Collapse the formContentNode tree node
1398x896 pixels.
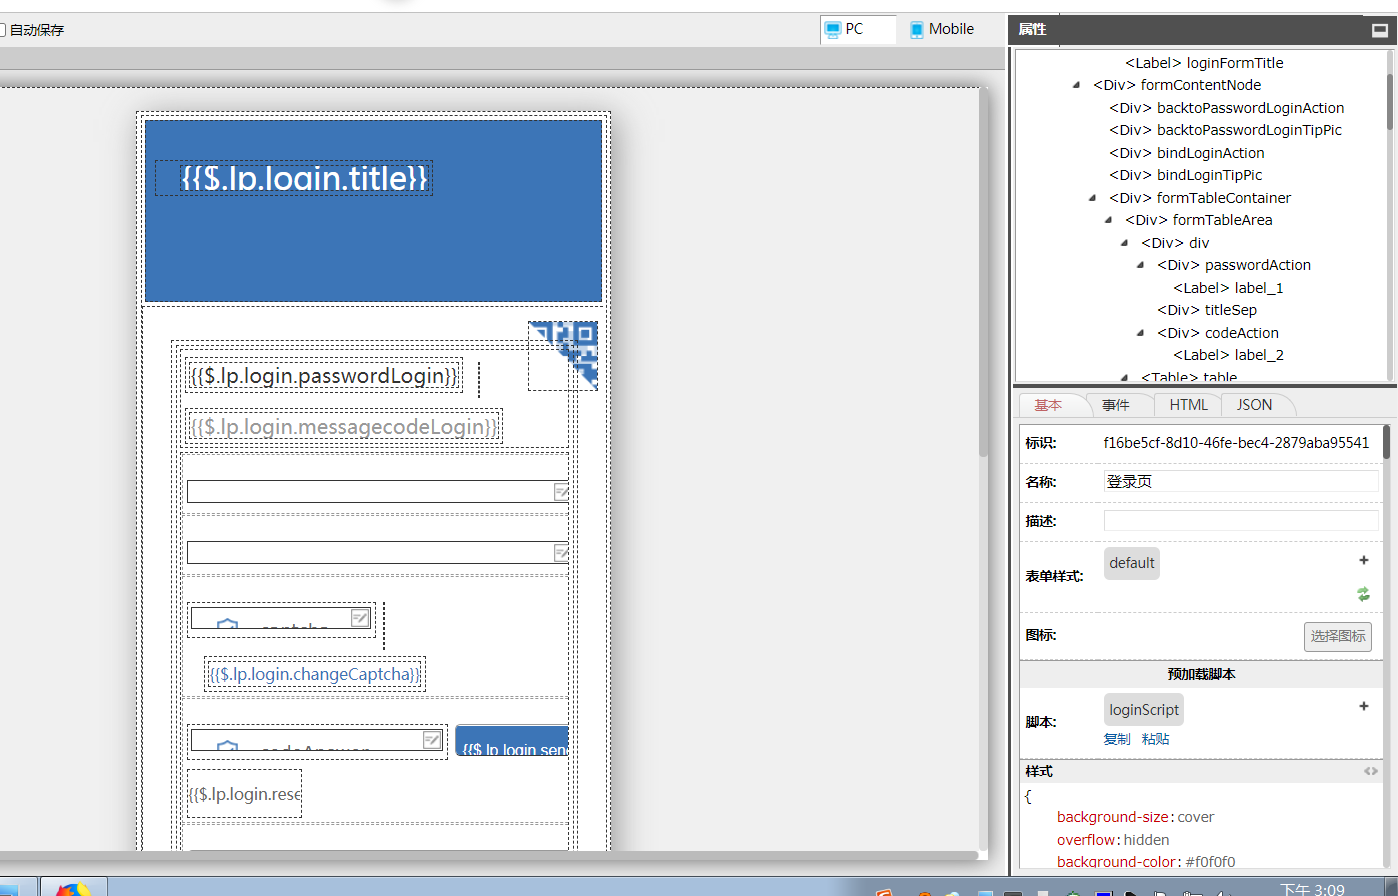[x=1076, y=85]
